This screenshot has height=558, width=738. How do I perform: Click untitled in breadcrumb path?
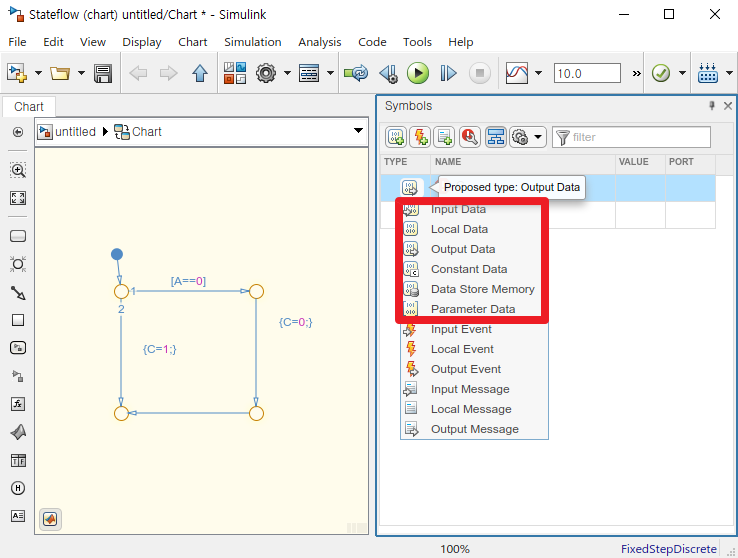(75, 132)
